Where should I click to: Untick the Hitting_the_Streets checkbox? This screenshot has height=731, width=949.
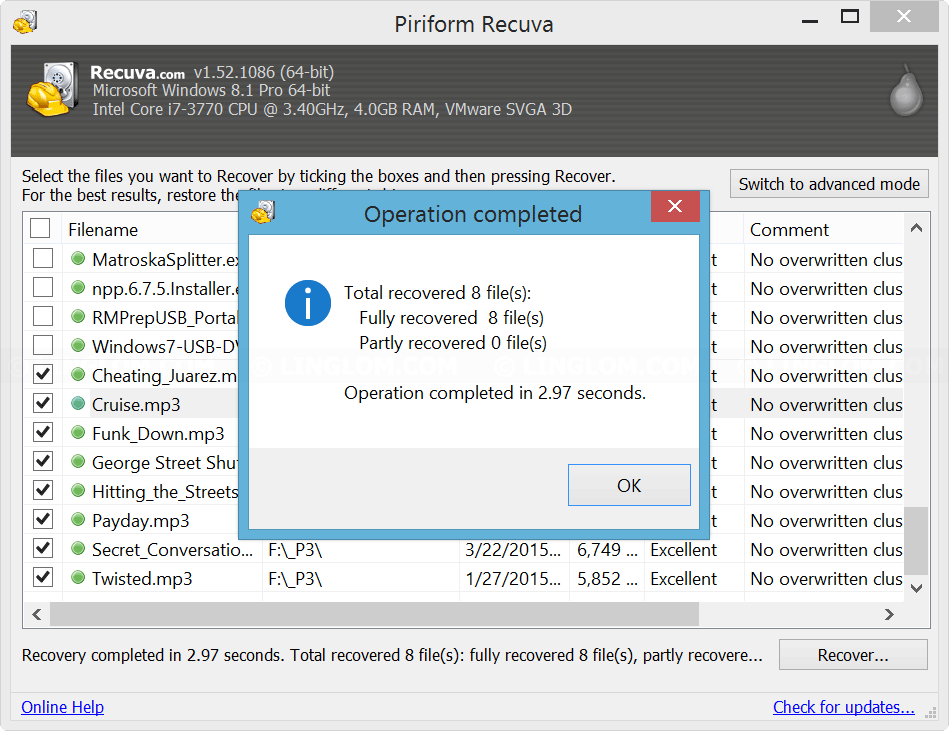[42, 490]
